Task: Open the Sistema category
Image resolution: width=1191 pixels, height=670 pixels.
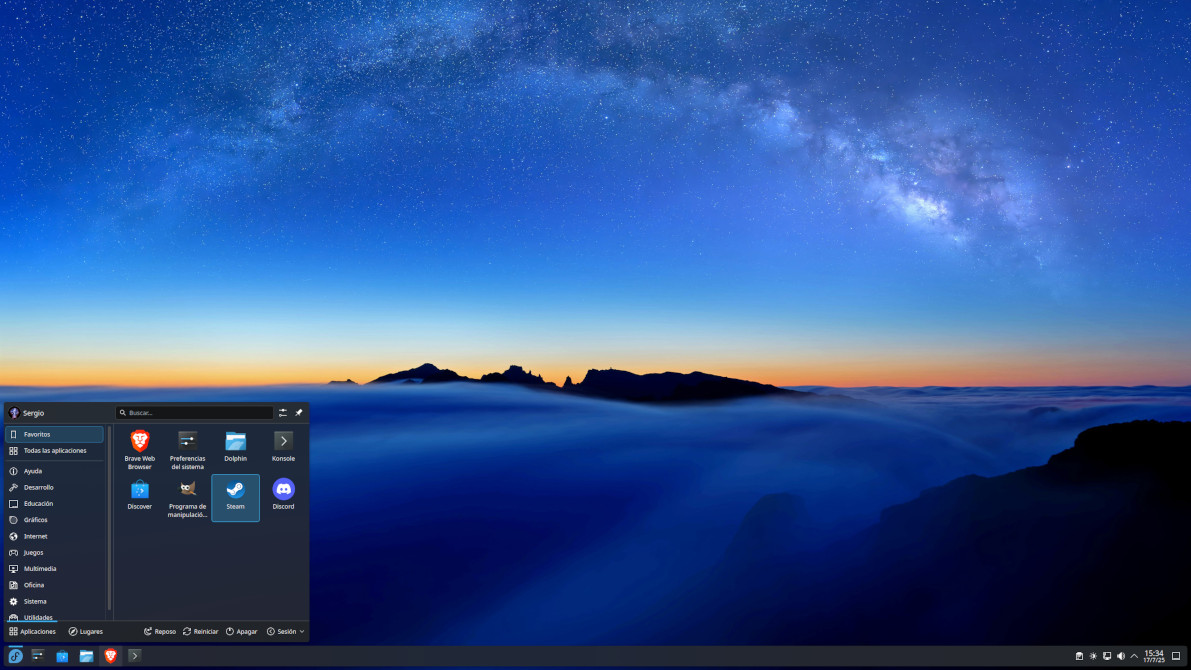Action: pyautogui.click(x=54, y=602)
